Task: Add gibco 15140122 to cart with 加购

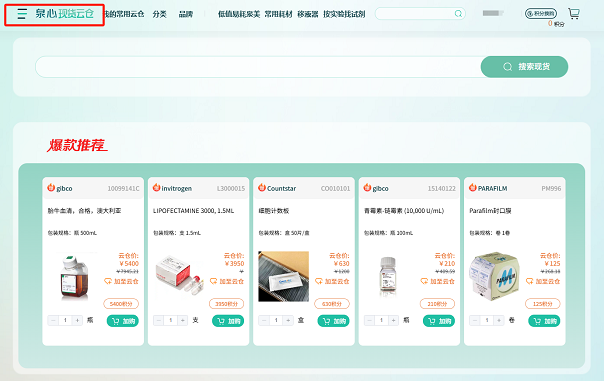Action: (439, 321)
